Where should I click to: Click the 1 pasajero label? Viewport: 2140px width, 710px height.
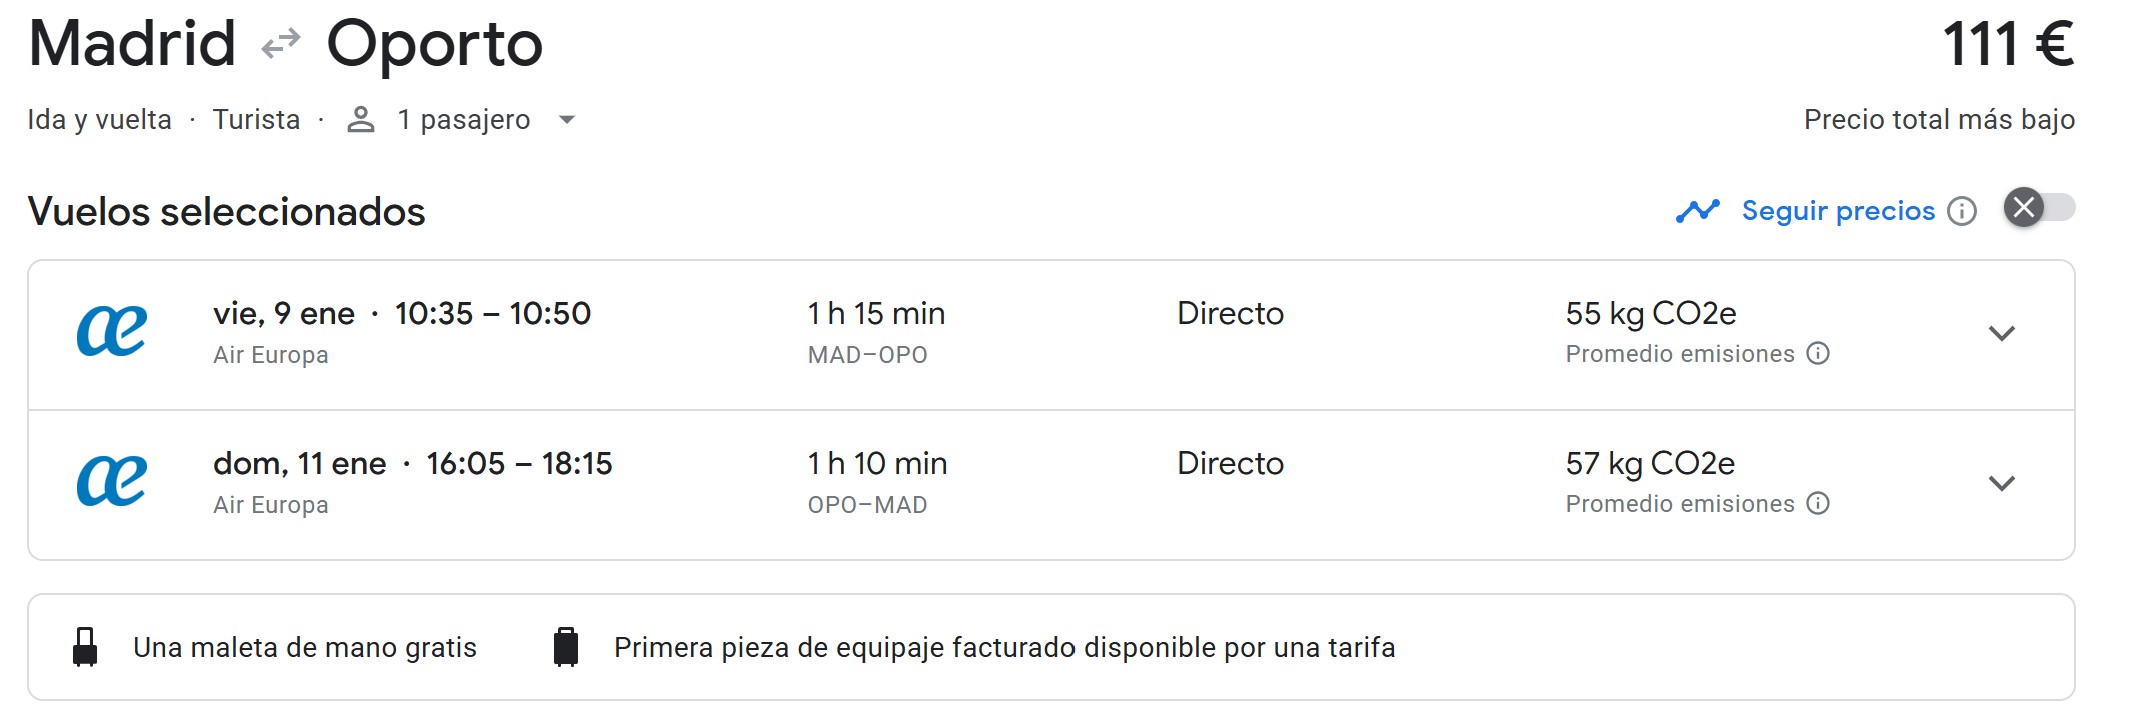[463, 120]
